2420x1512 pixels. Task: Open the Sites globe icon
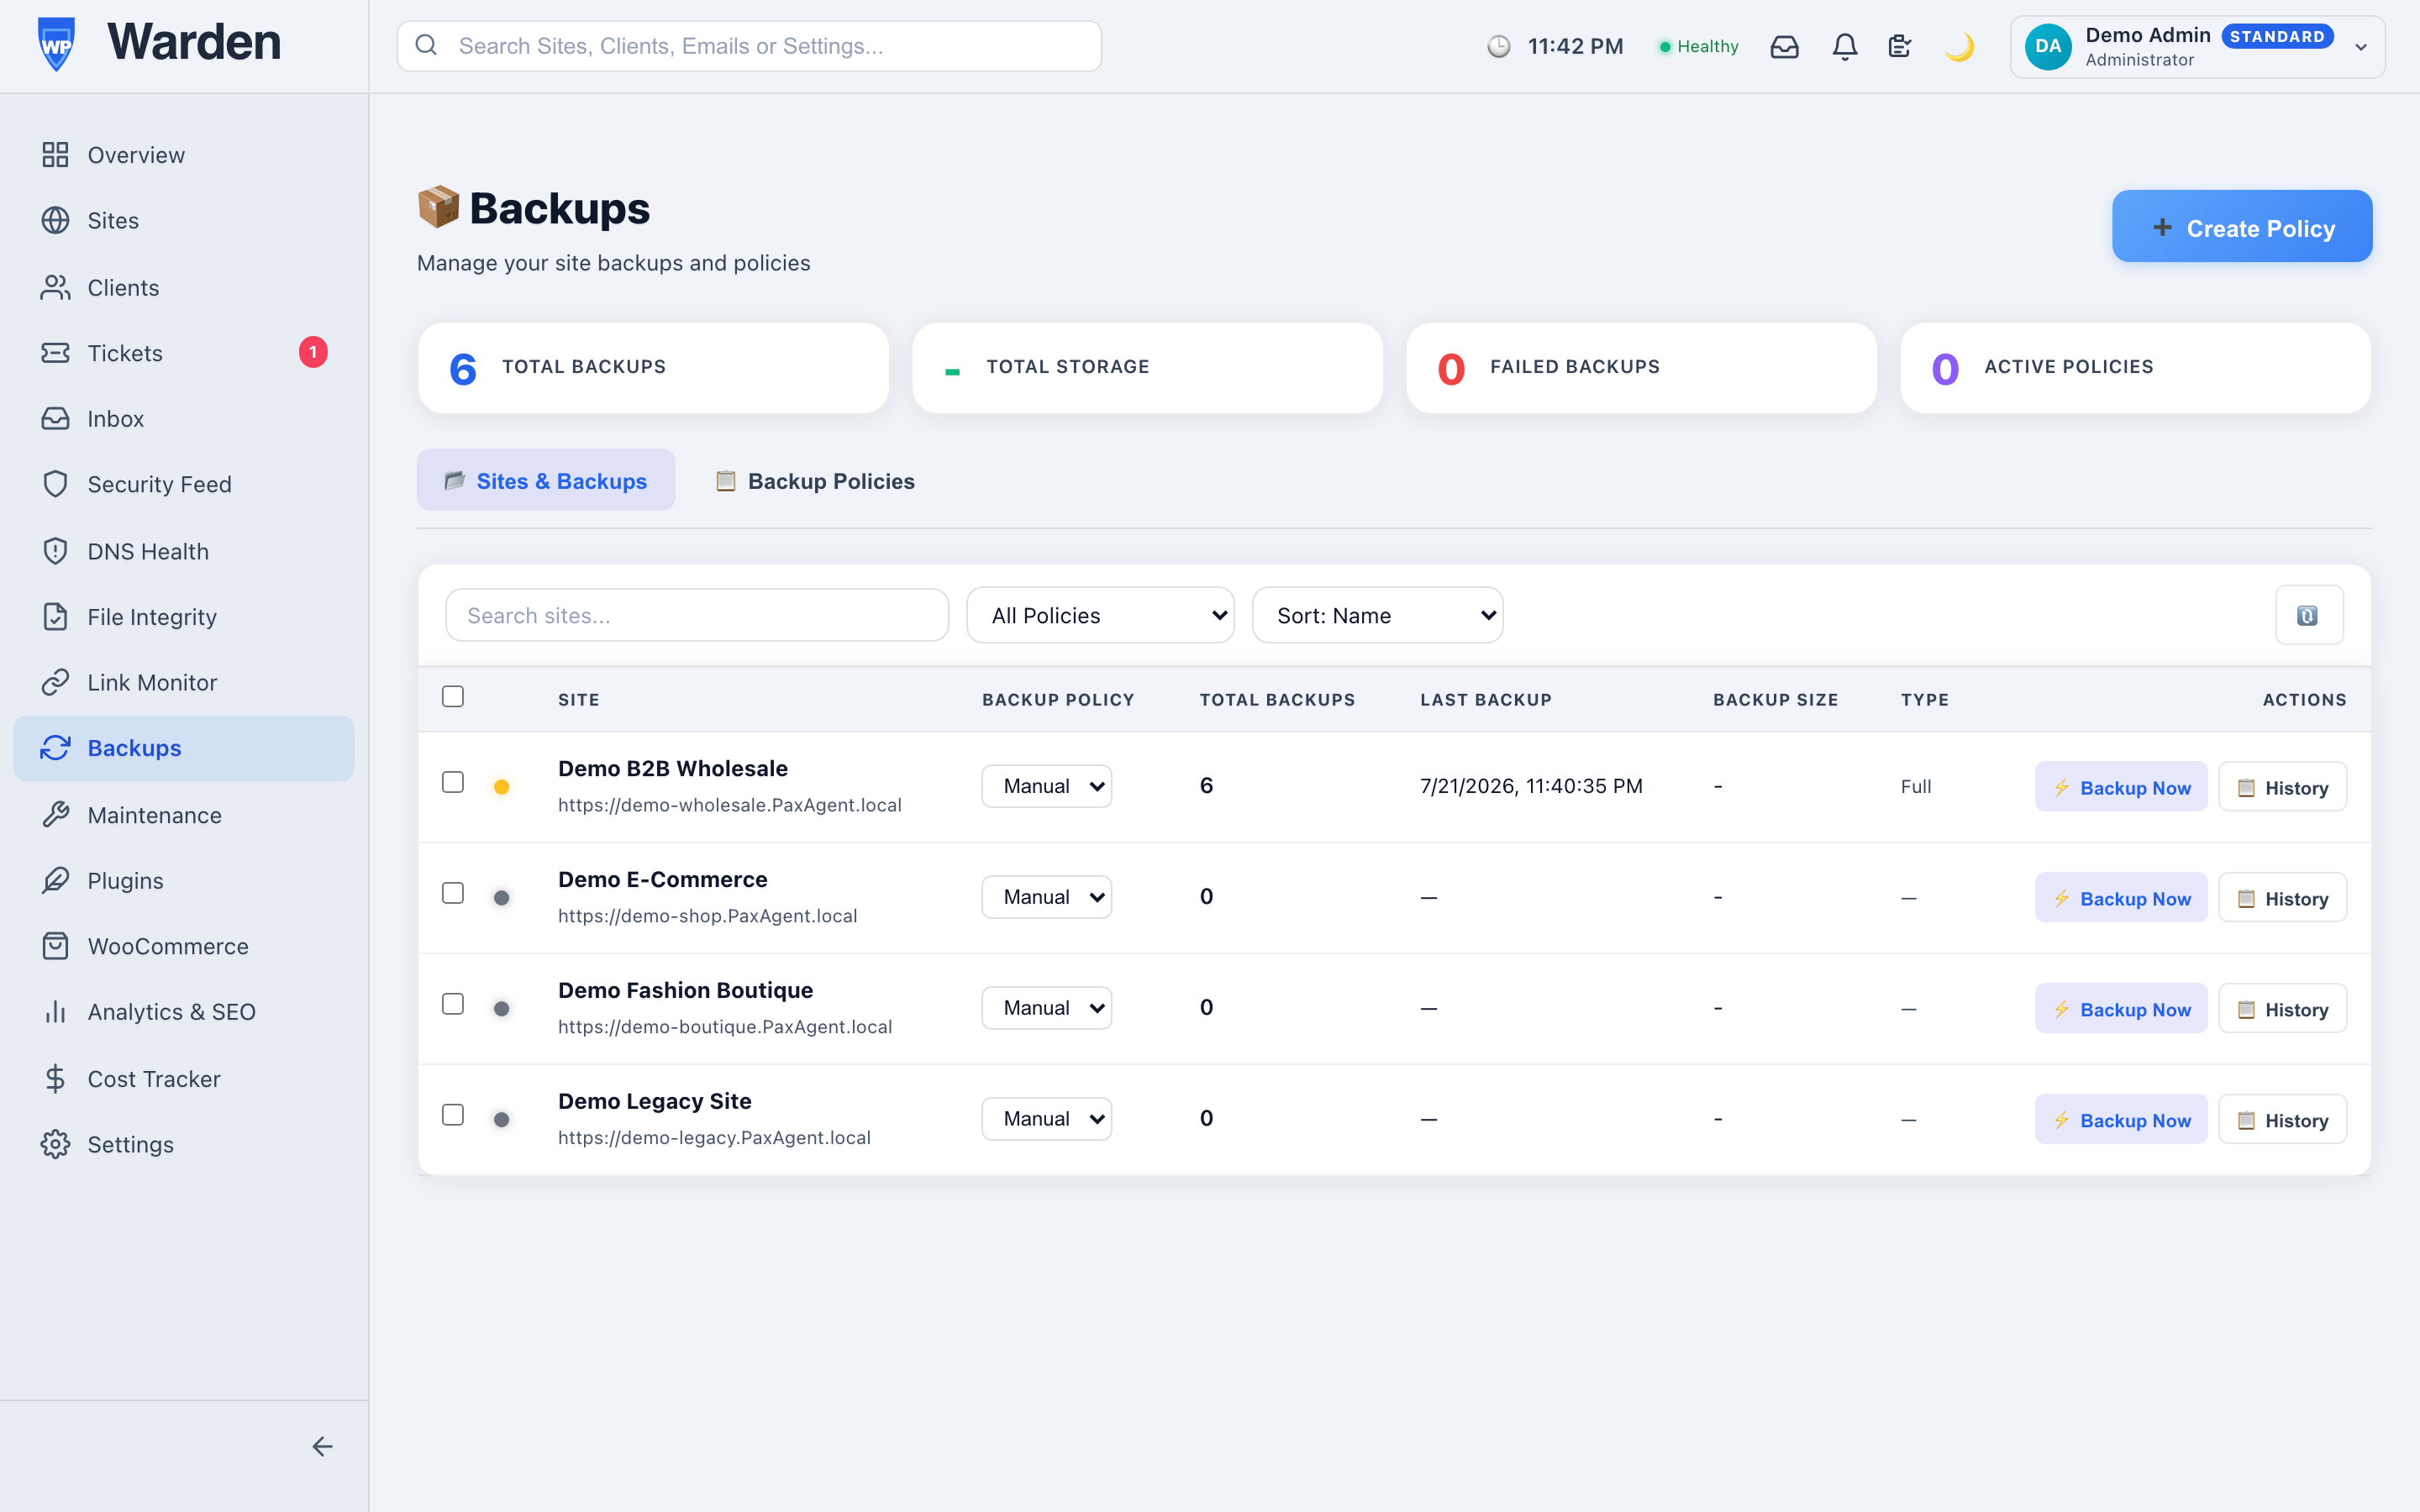click(x=55, y=220)
